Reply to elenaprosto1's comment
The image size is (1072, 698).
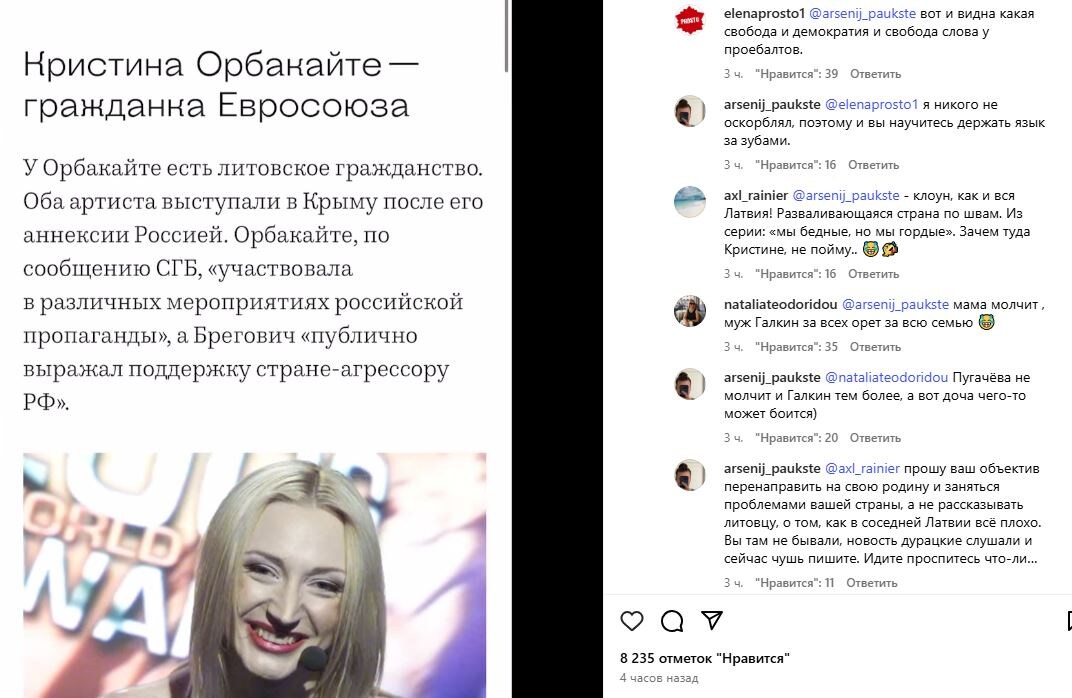(x=875, y=74)
